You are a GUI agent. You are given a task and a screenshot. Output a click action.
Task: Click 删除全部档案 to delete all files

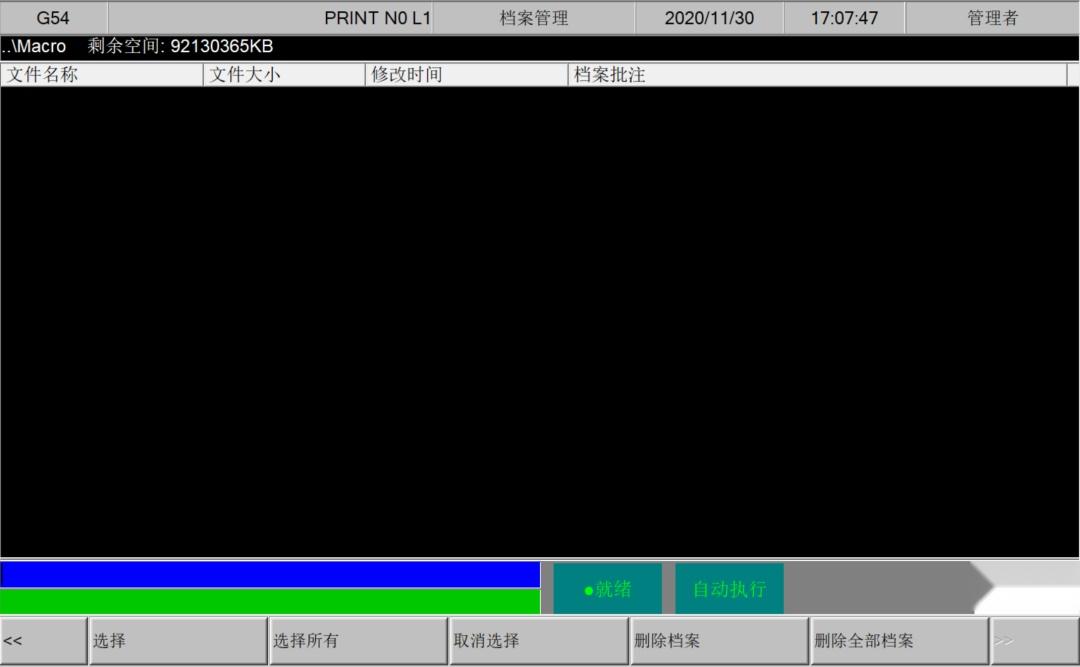(900, 641)
